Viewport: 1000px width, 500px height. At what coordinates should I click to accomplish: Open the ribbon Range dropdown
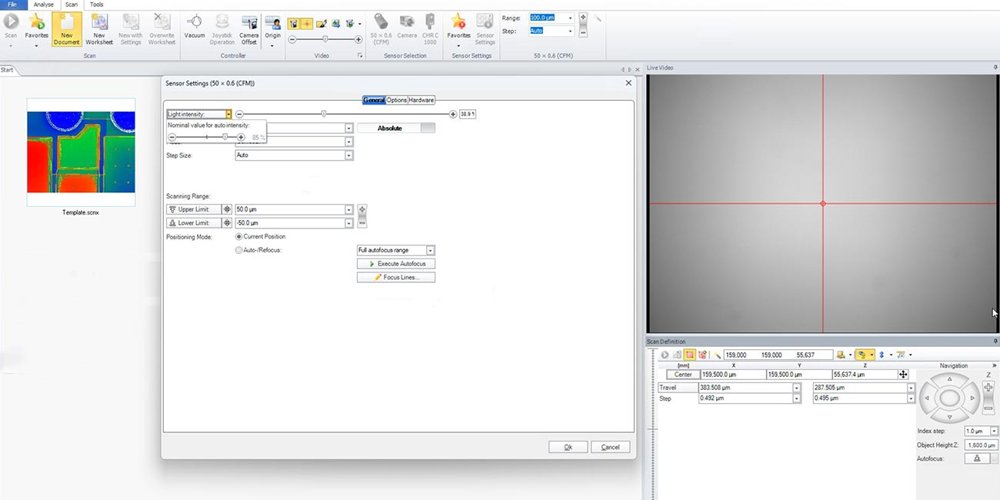pyautogui.click(x=570, y=18)
